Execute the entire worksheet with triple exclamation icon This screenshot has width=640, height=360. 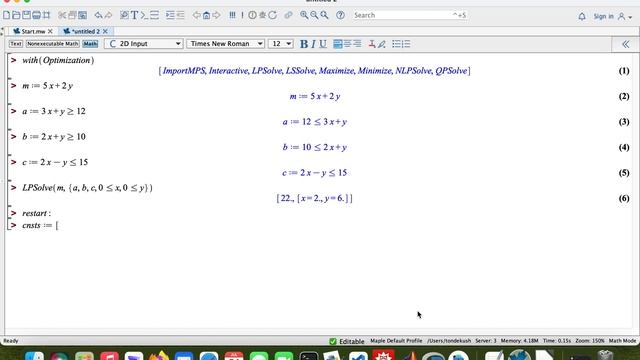(232, 15)
